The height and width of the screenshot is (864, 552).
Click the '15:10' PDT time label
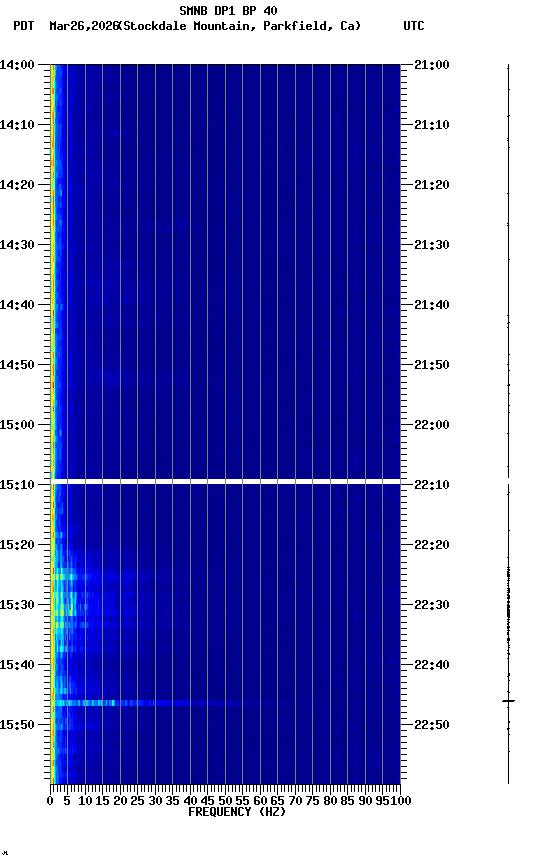pyautogui.click(x=17, y=485)
